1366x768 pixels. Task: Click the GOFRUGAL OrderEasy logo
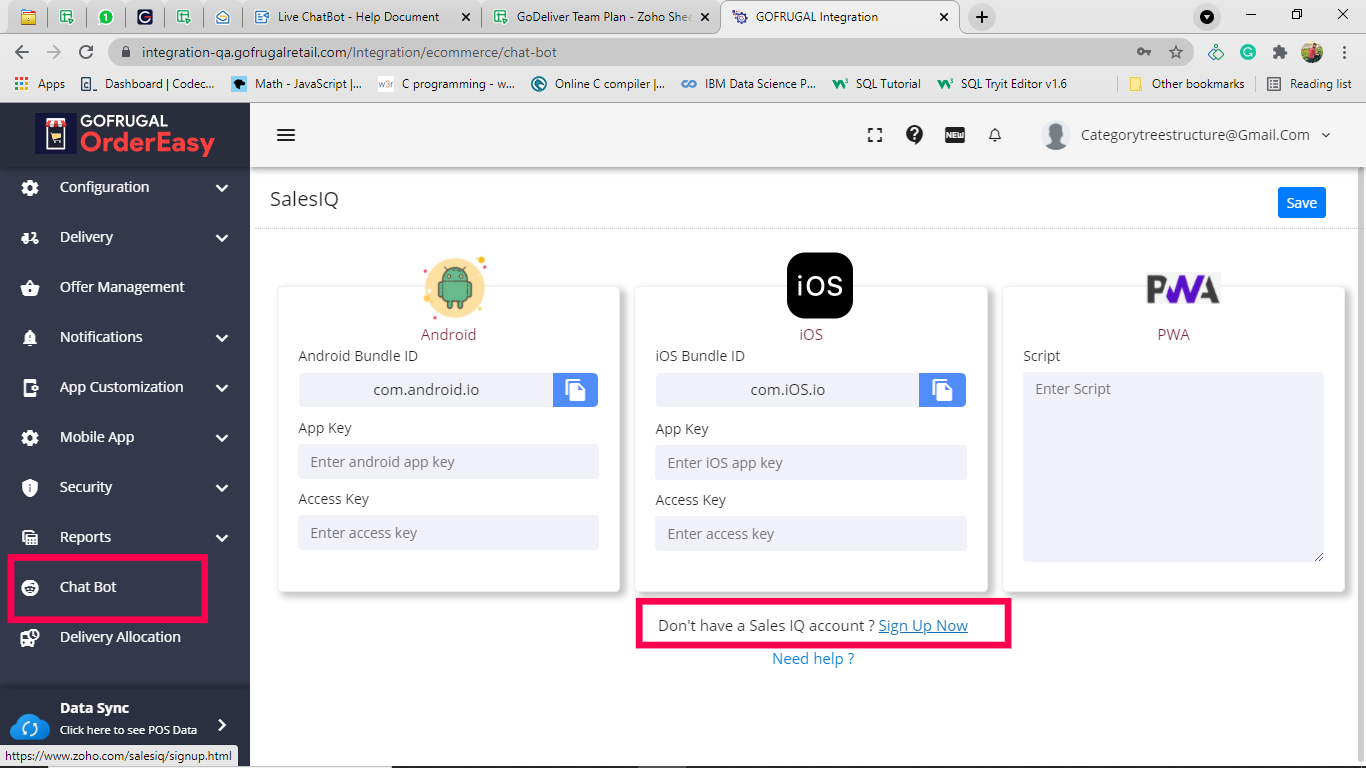click(x=125, y=133)
